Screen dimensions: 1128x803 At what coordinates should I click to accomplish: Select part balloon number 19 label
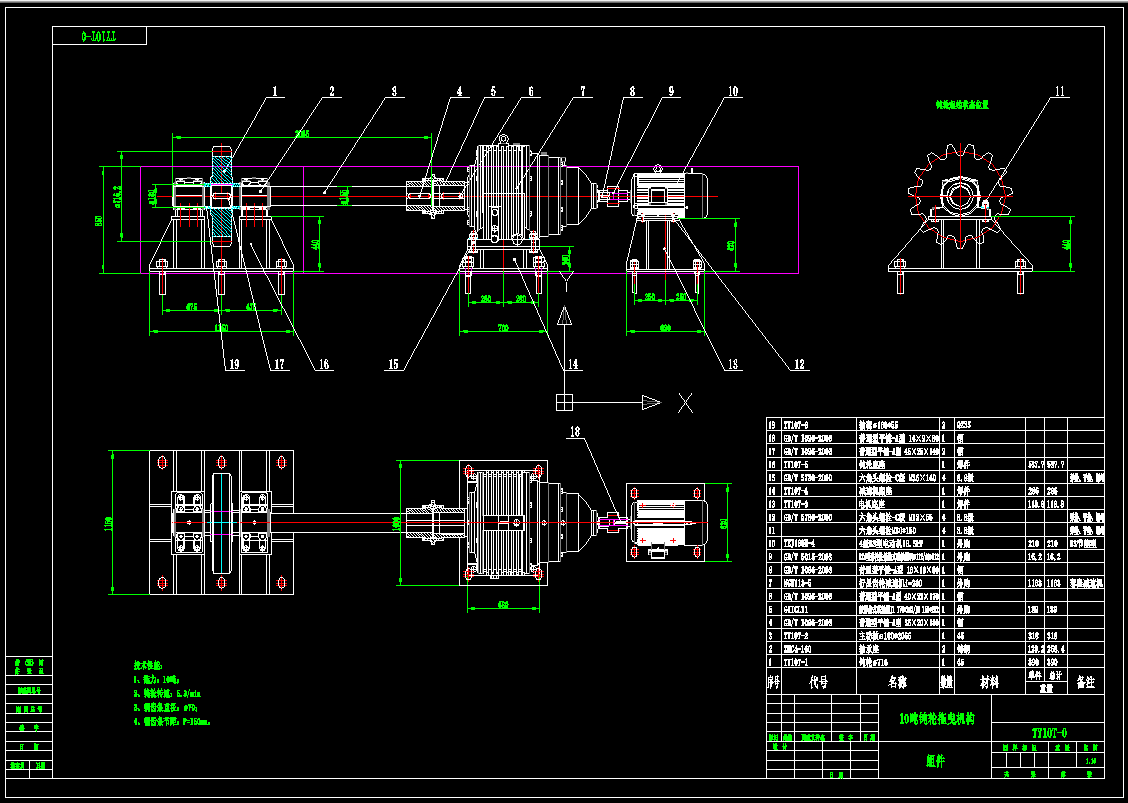pos(233,365)
